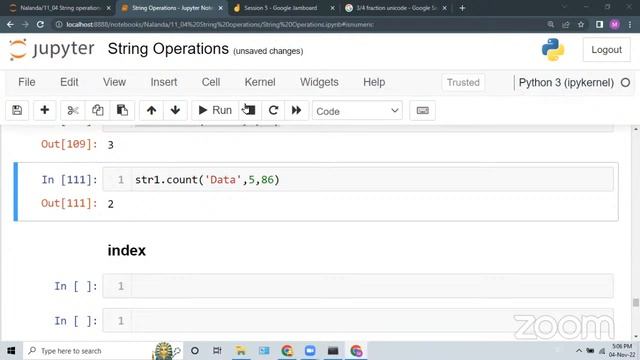This screenshot has width=640, height=360.
Task: Go back in browser history
Action: click(x=10, y=24)
